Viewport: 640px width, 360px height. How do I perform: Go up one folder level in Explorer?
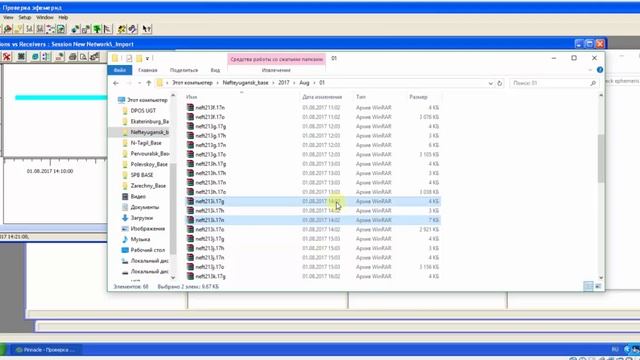(149, 83)
